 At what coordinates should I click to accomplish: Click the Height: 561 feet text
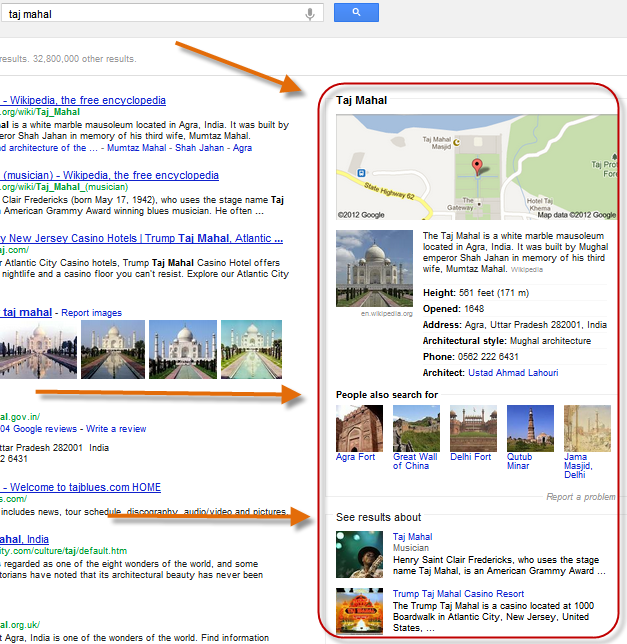click(476, 293)
